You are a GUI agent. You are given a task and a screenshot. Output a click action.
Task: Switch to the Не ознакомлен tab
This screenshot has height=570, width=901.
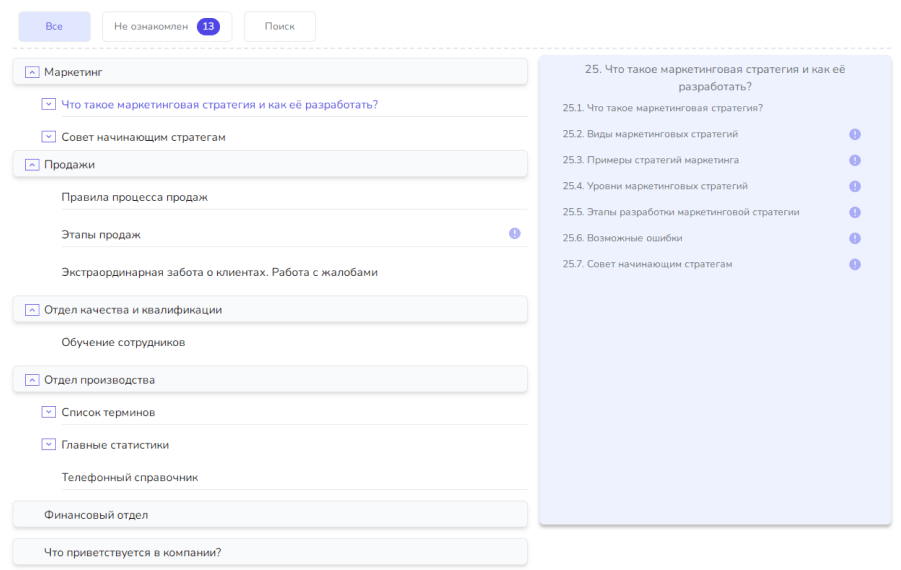(x=151, y=27)
